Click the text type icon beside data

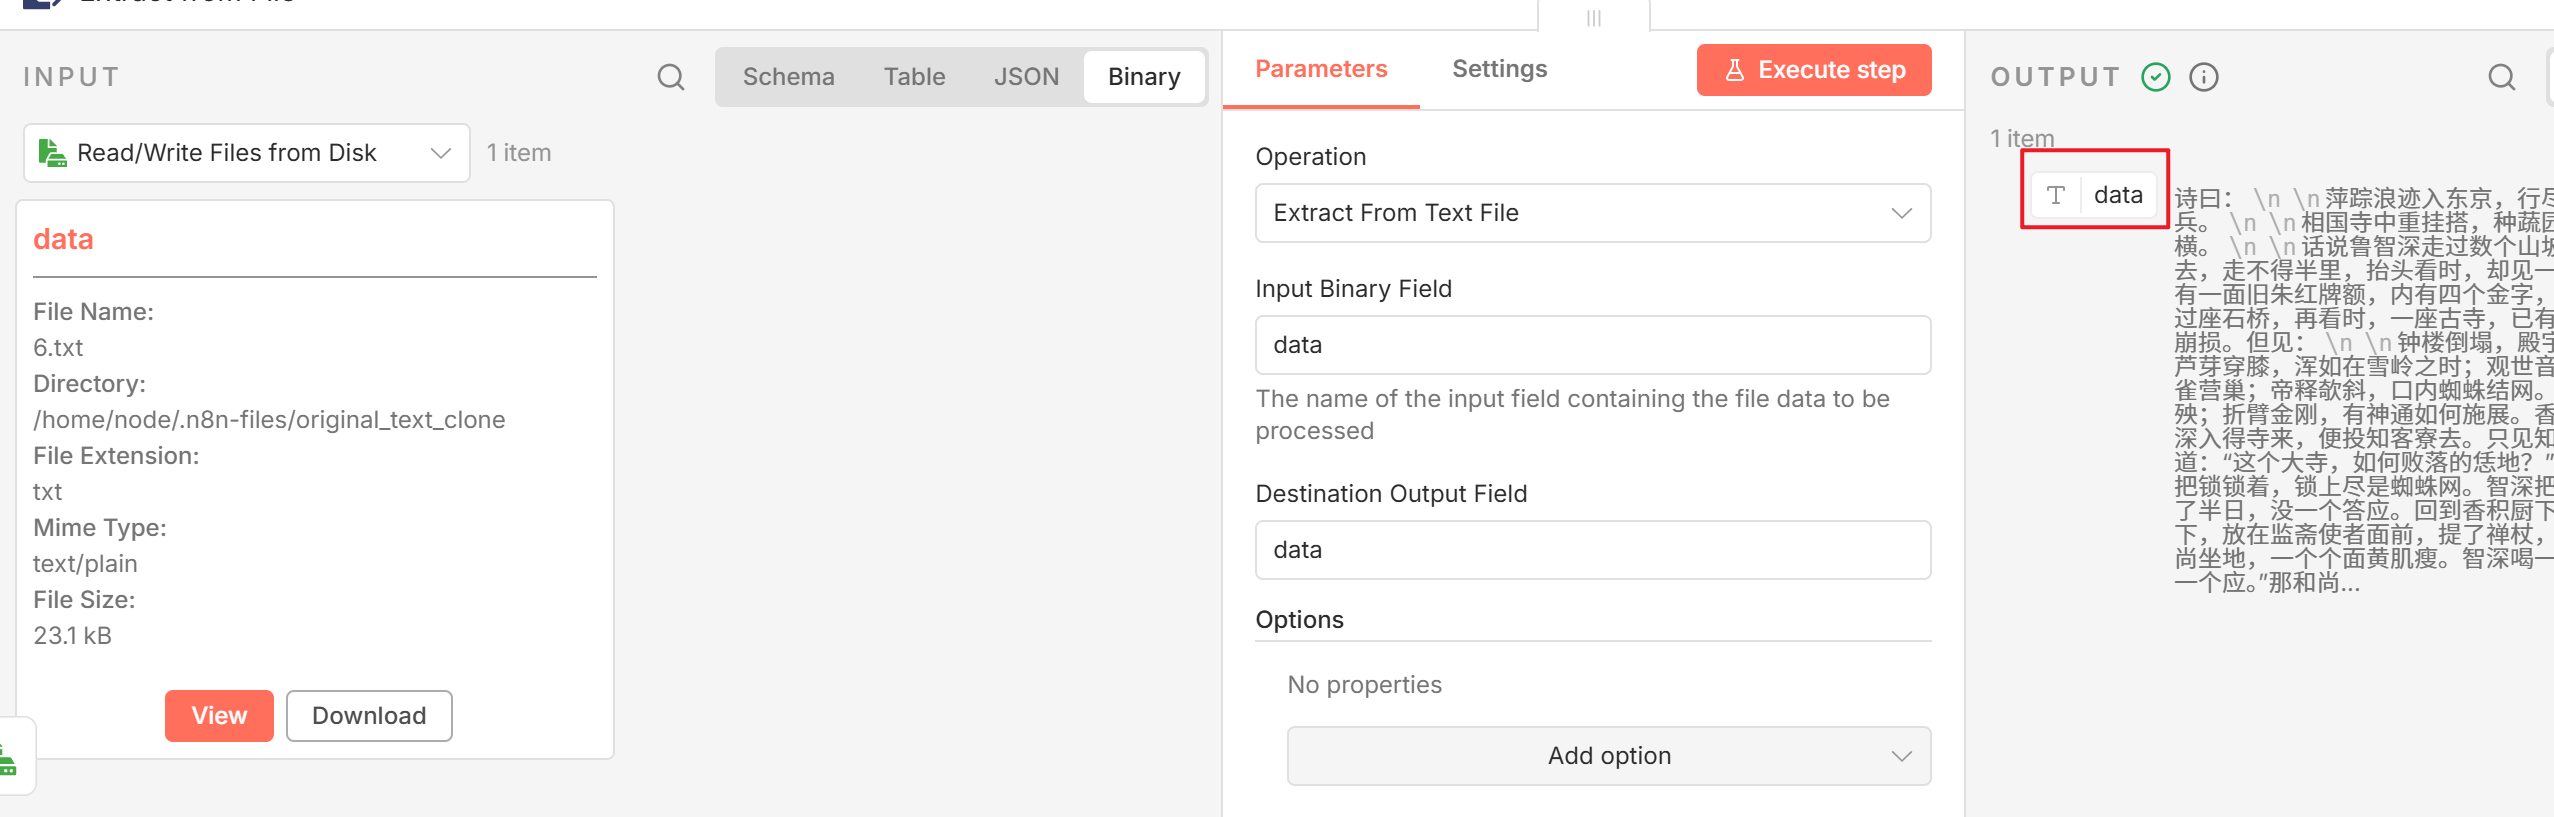pos(2055,195)
